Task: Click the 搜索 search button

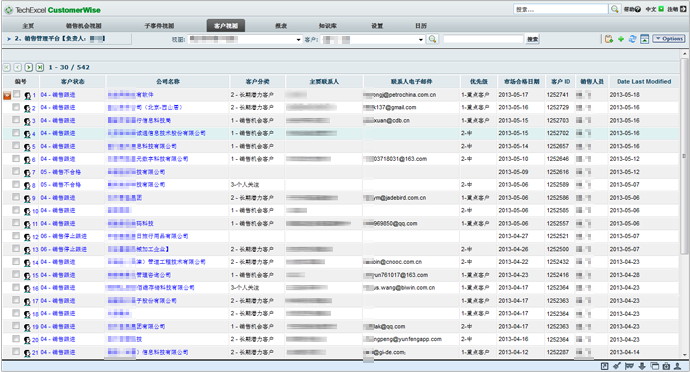Action: 533,39
